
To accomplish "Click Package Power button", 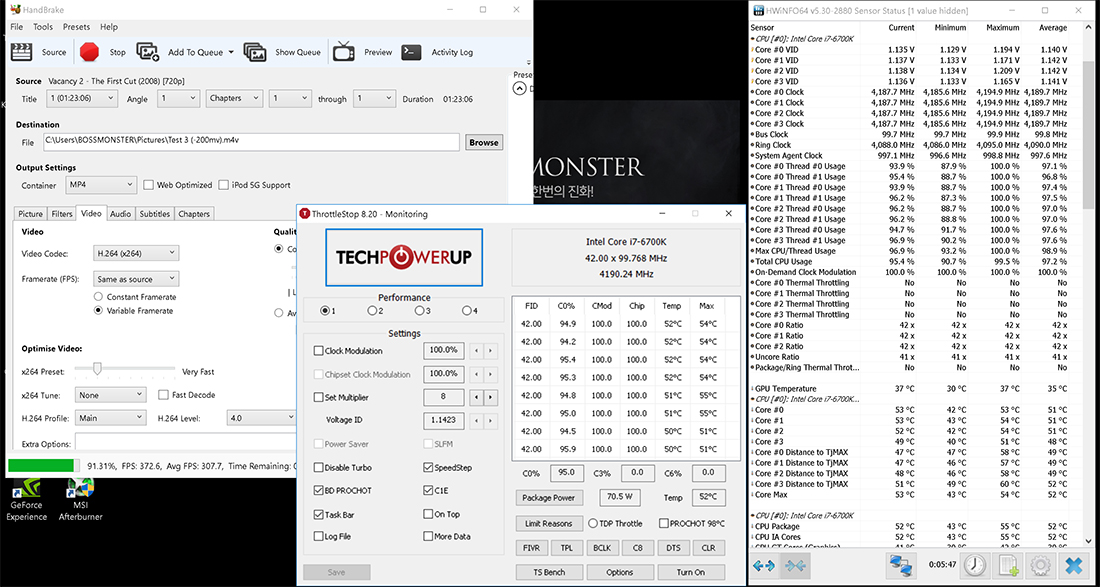I will coord(549,498).
